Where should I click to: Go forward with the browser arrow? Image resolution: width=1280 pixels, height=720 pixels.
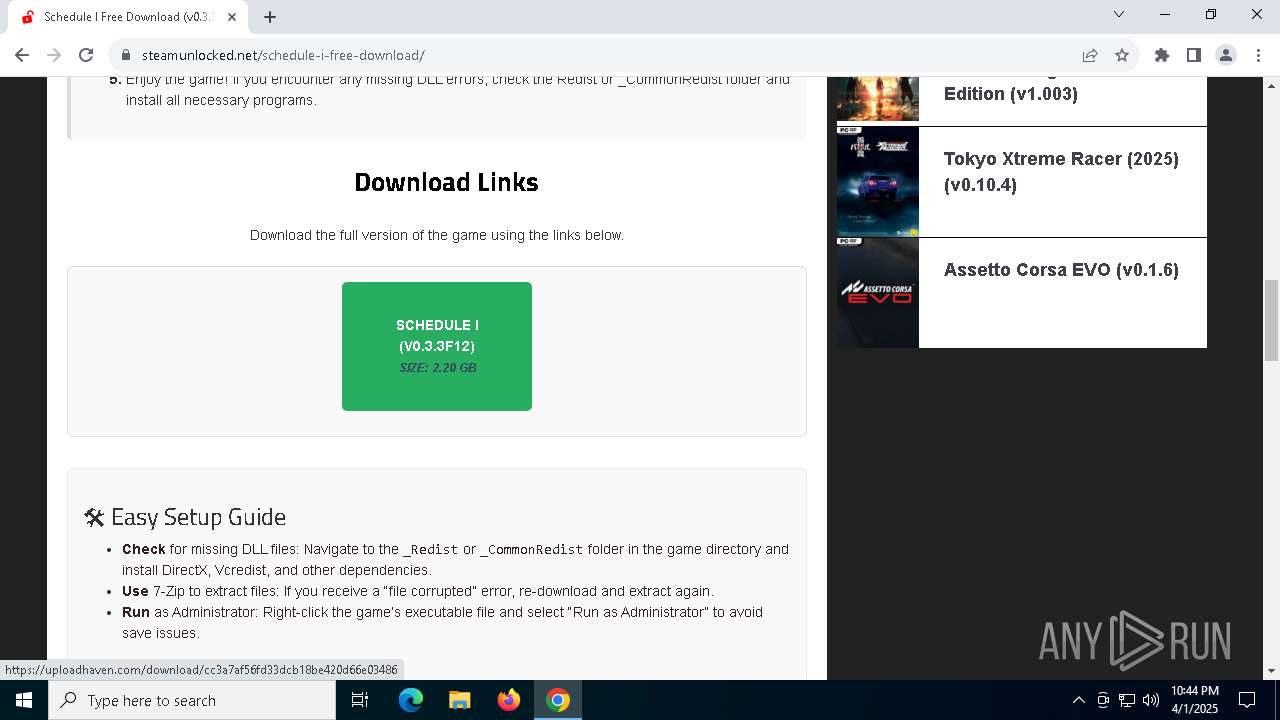[x=54, y=55]
